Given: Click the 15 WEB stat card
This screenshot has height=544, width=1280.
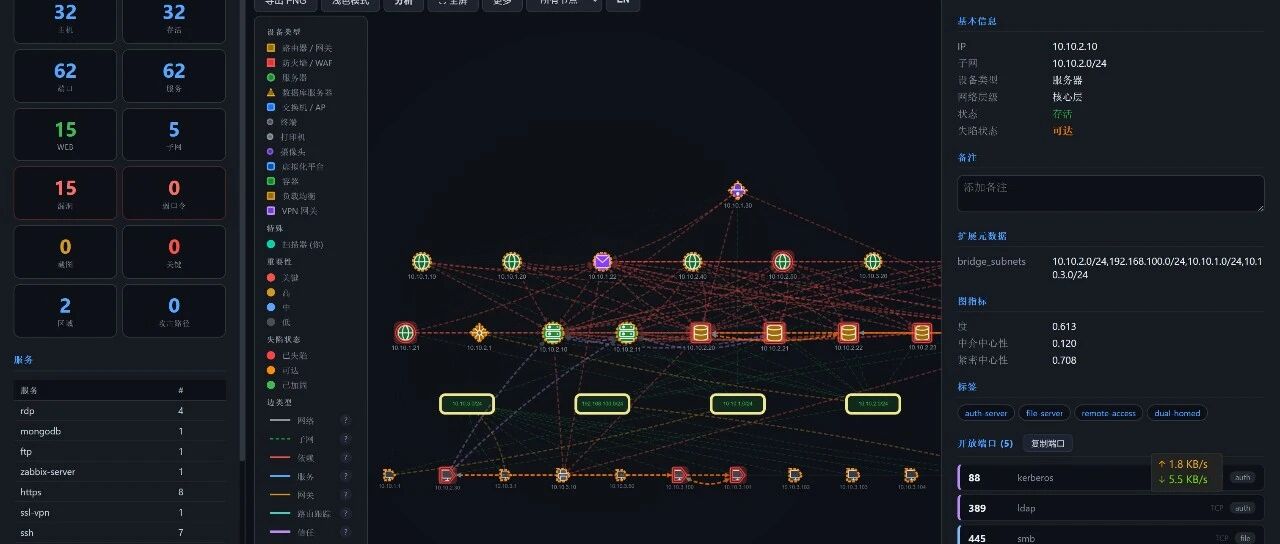Looking at the screenshot, I should [65, 135].
